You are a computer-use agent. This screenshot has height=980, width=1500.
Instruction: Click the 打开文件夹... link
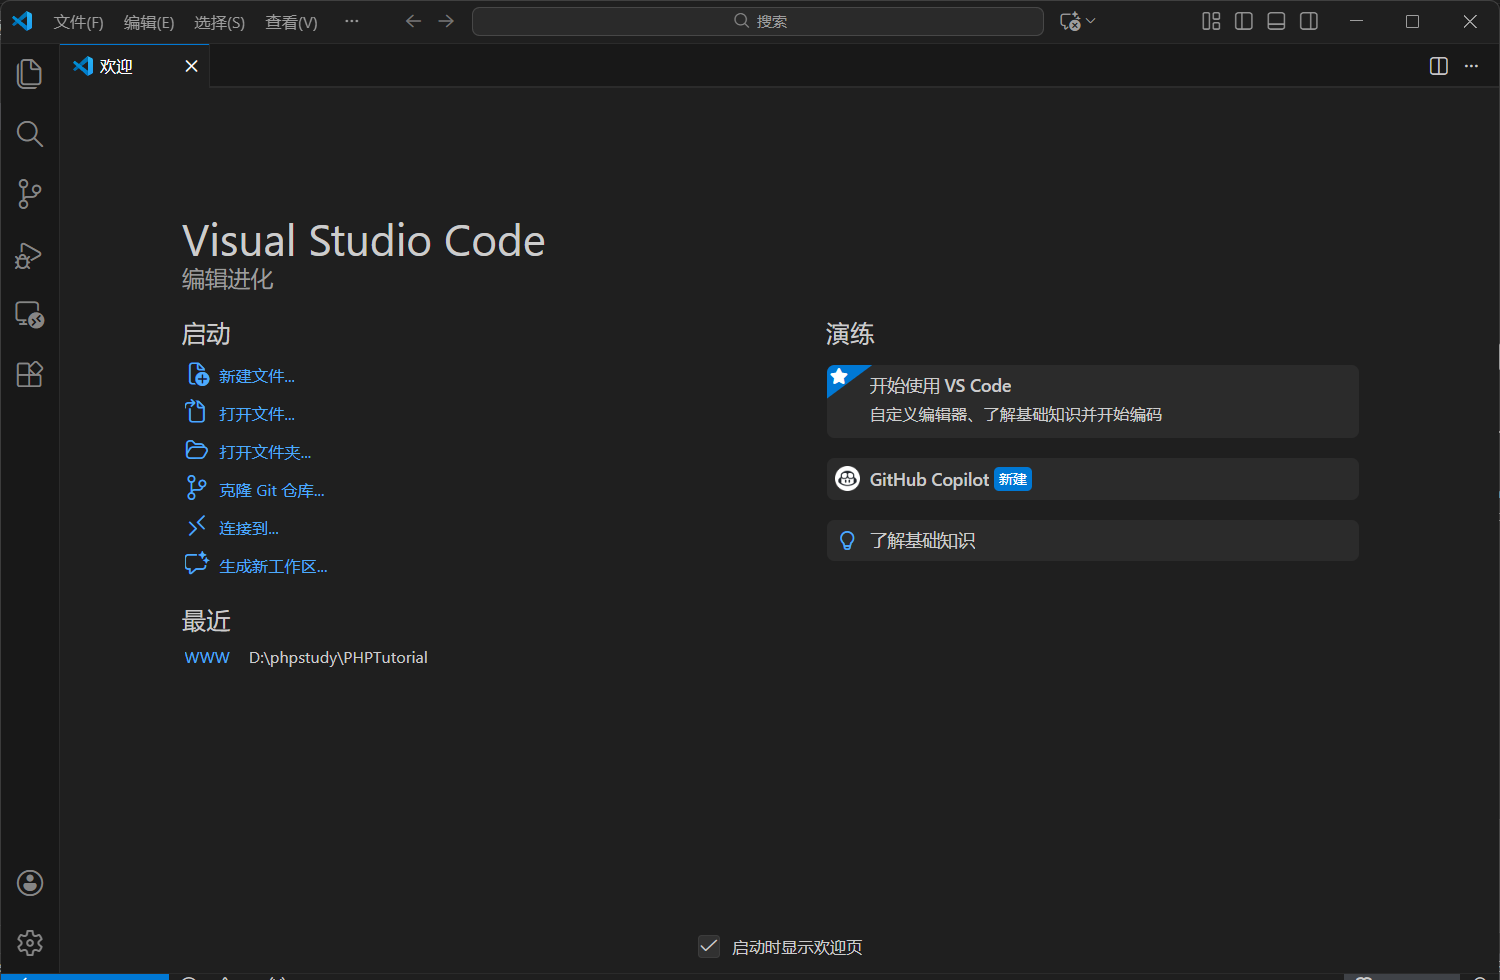pyautogui.click(x=265, y=452)
